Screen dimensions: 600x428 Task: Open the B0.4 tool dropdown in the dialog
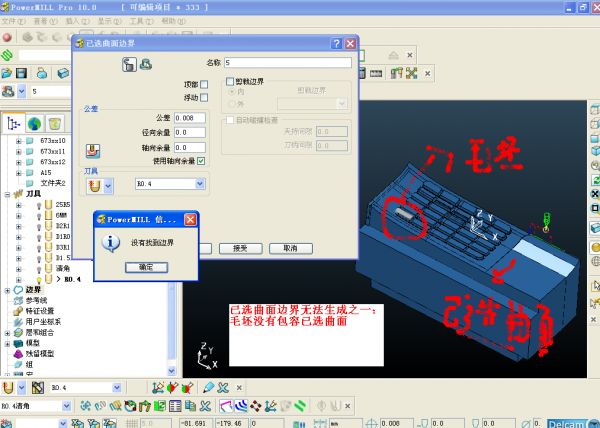(x=200, y=184)
